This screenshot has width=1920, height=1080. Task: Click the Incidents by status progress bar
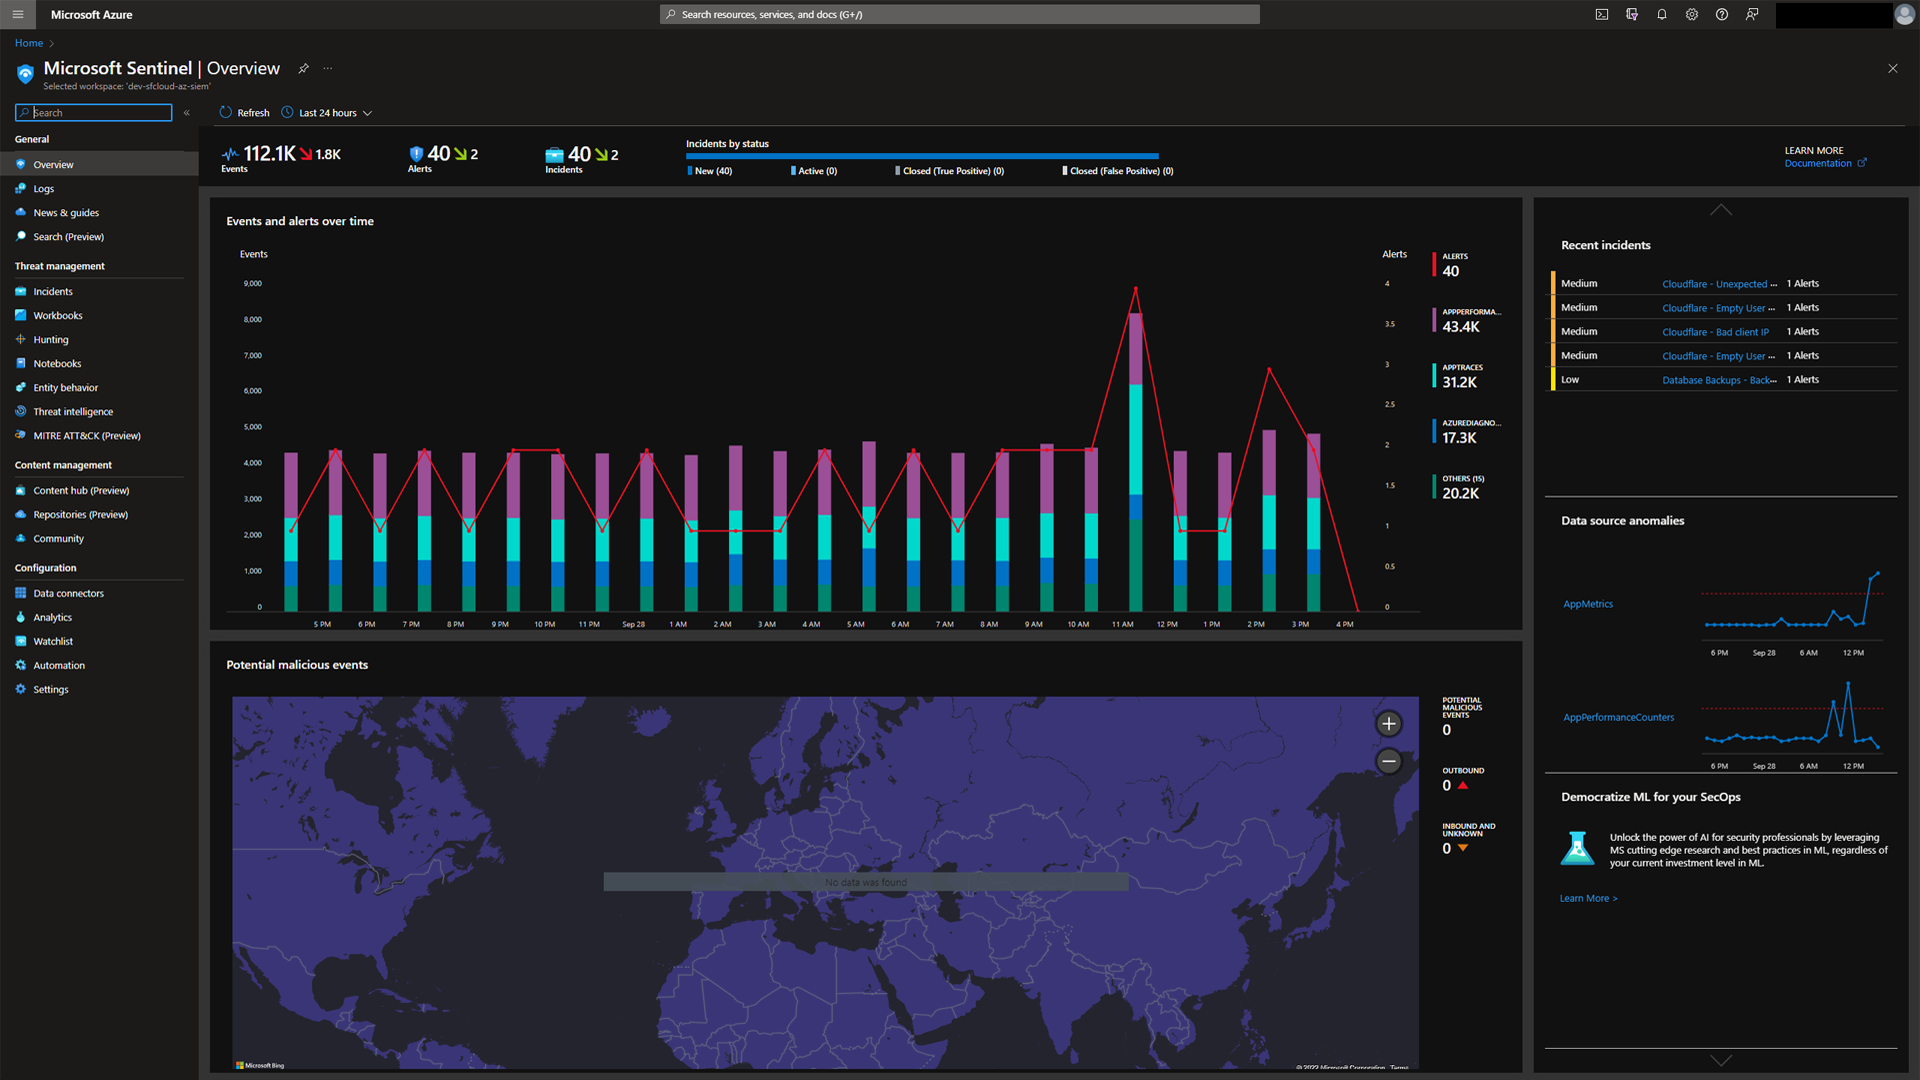[921, 157]
